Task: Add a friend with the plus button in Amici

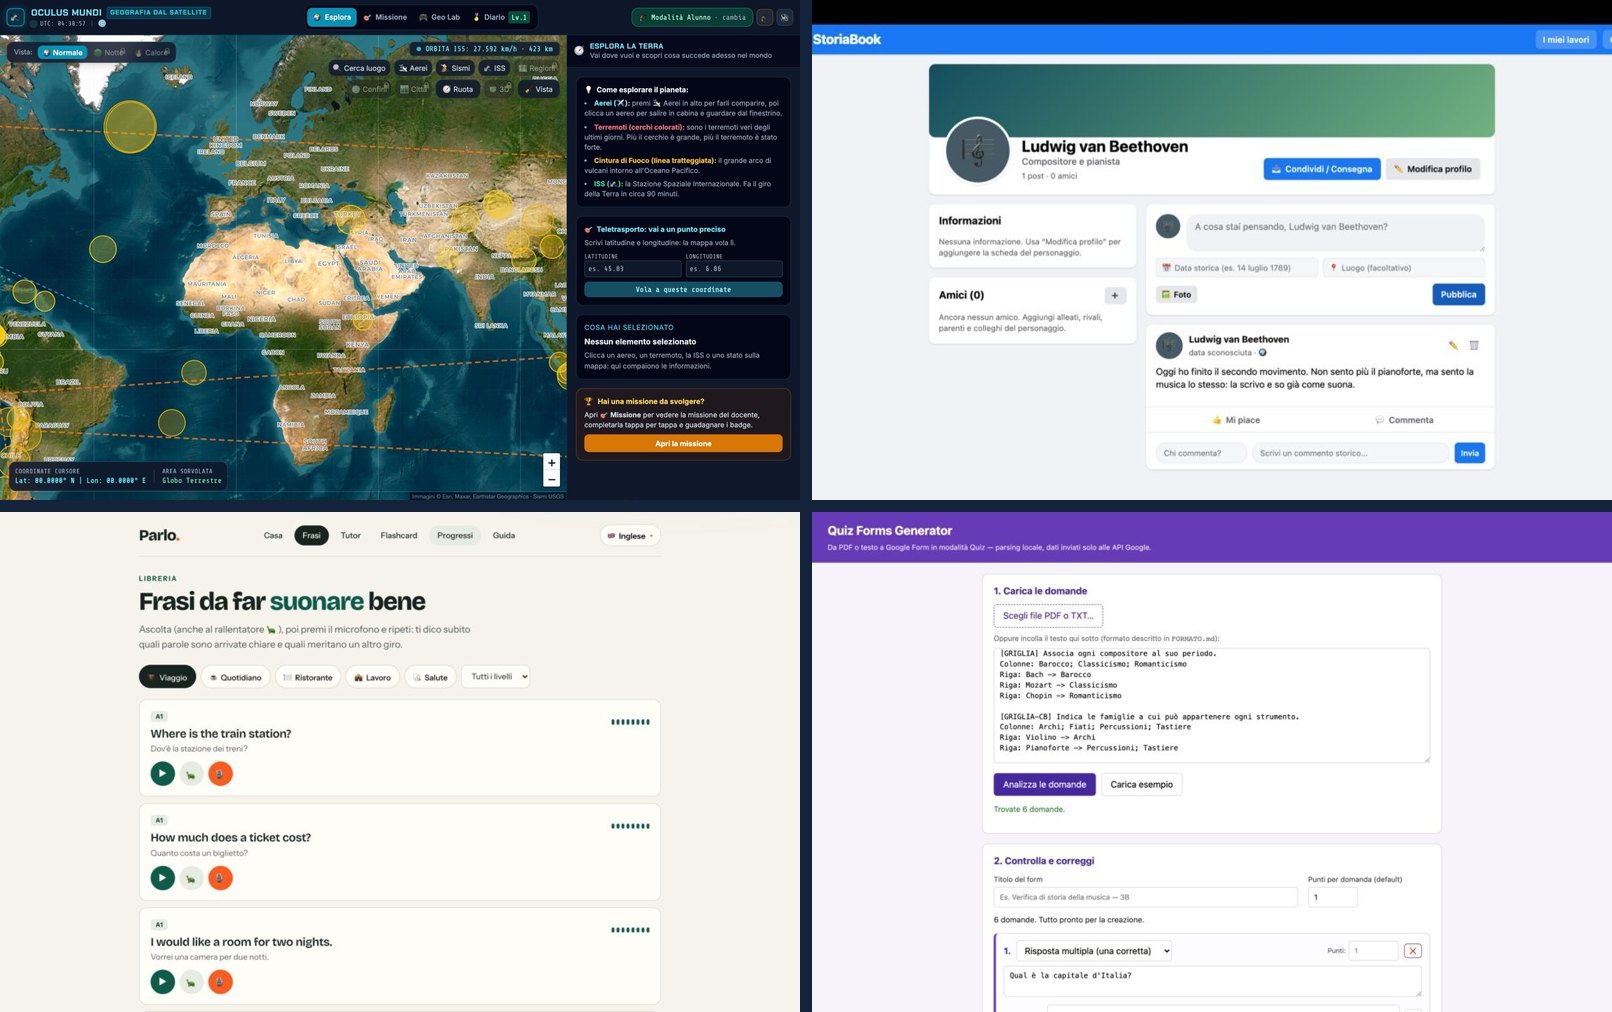Action: (1115, 295)
